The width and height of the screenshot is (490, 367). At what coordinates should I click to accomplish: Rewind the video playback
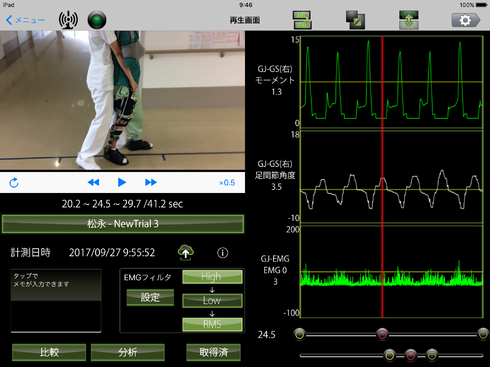click(x=93, y=182)
